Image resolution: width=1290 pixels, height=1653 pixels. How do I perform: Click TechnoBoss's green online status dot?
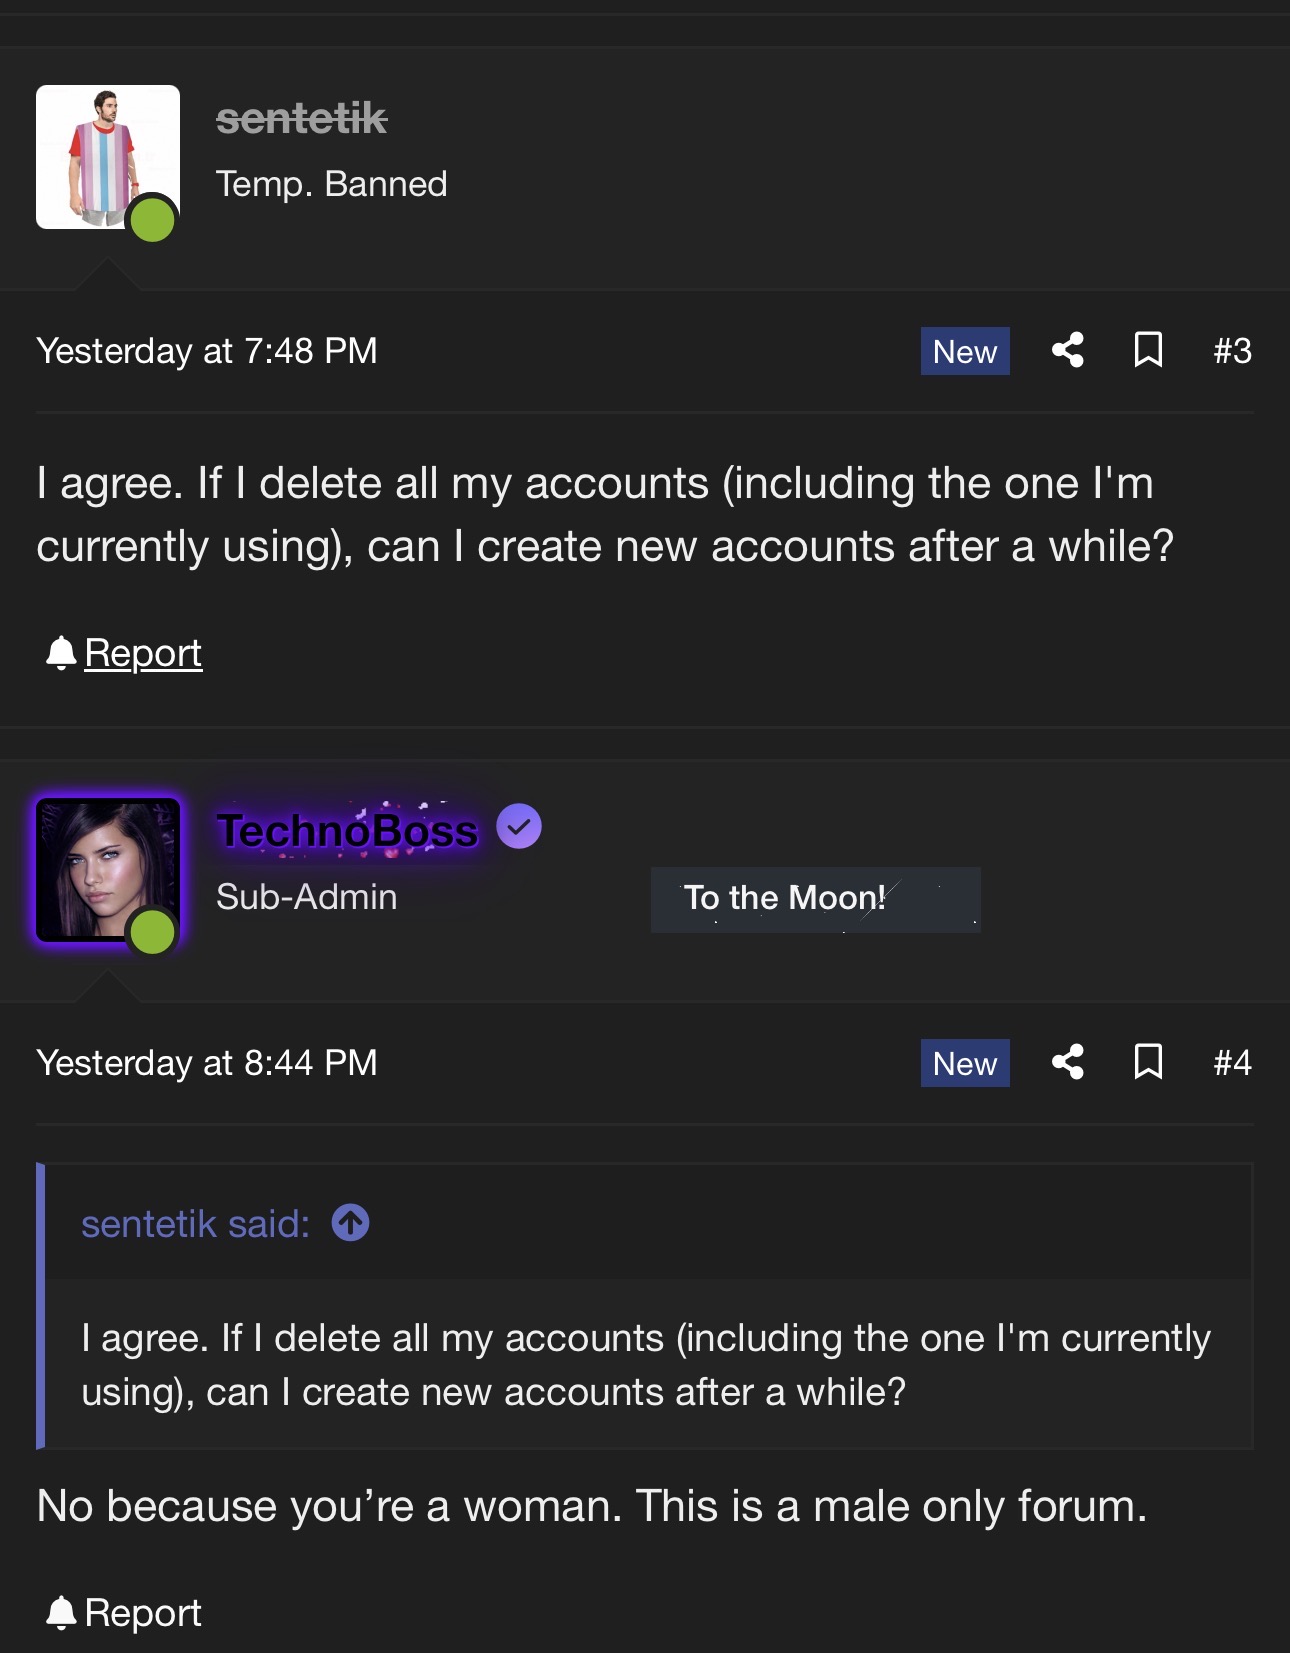tap(152, 932)
